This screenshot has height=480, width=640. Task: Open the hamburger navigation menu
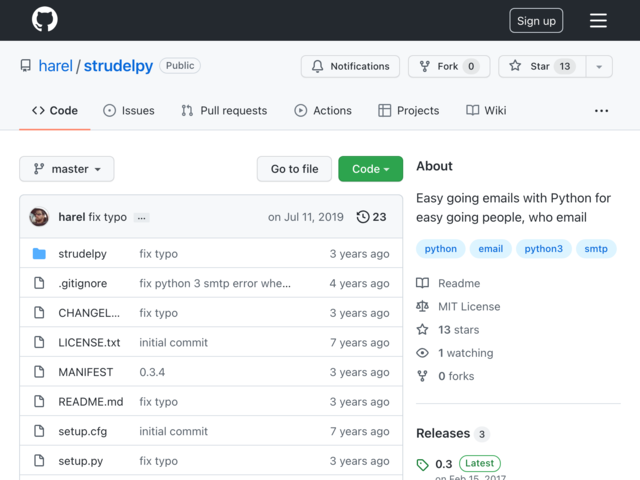tap(598, 20)
